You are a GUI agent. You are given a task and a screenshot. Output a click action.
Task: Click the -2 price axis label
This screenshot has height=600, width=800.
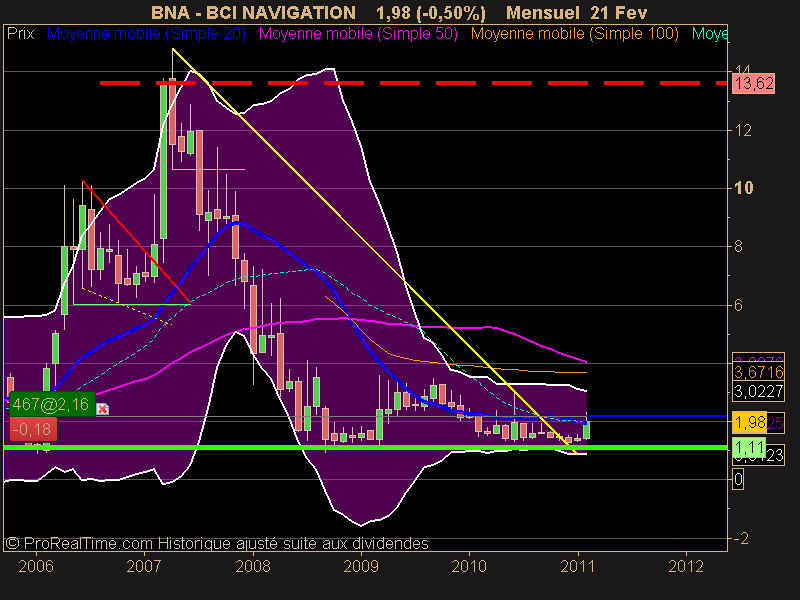pyautogui.click(x=741, y=538)
